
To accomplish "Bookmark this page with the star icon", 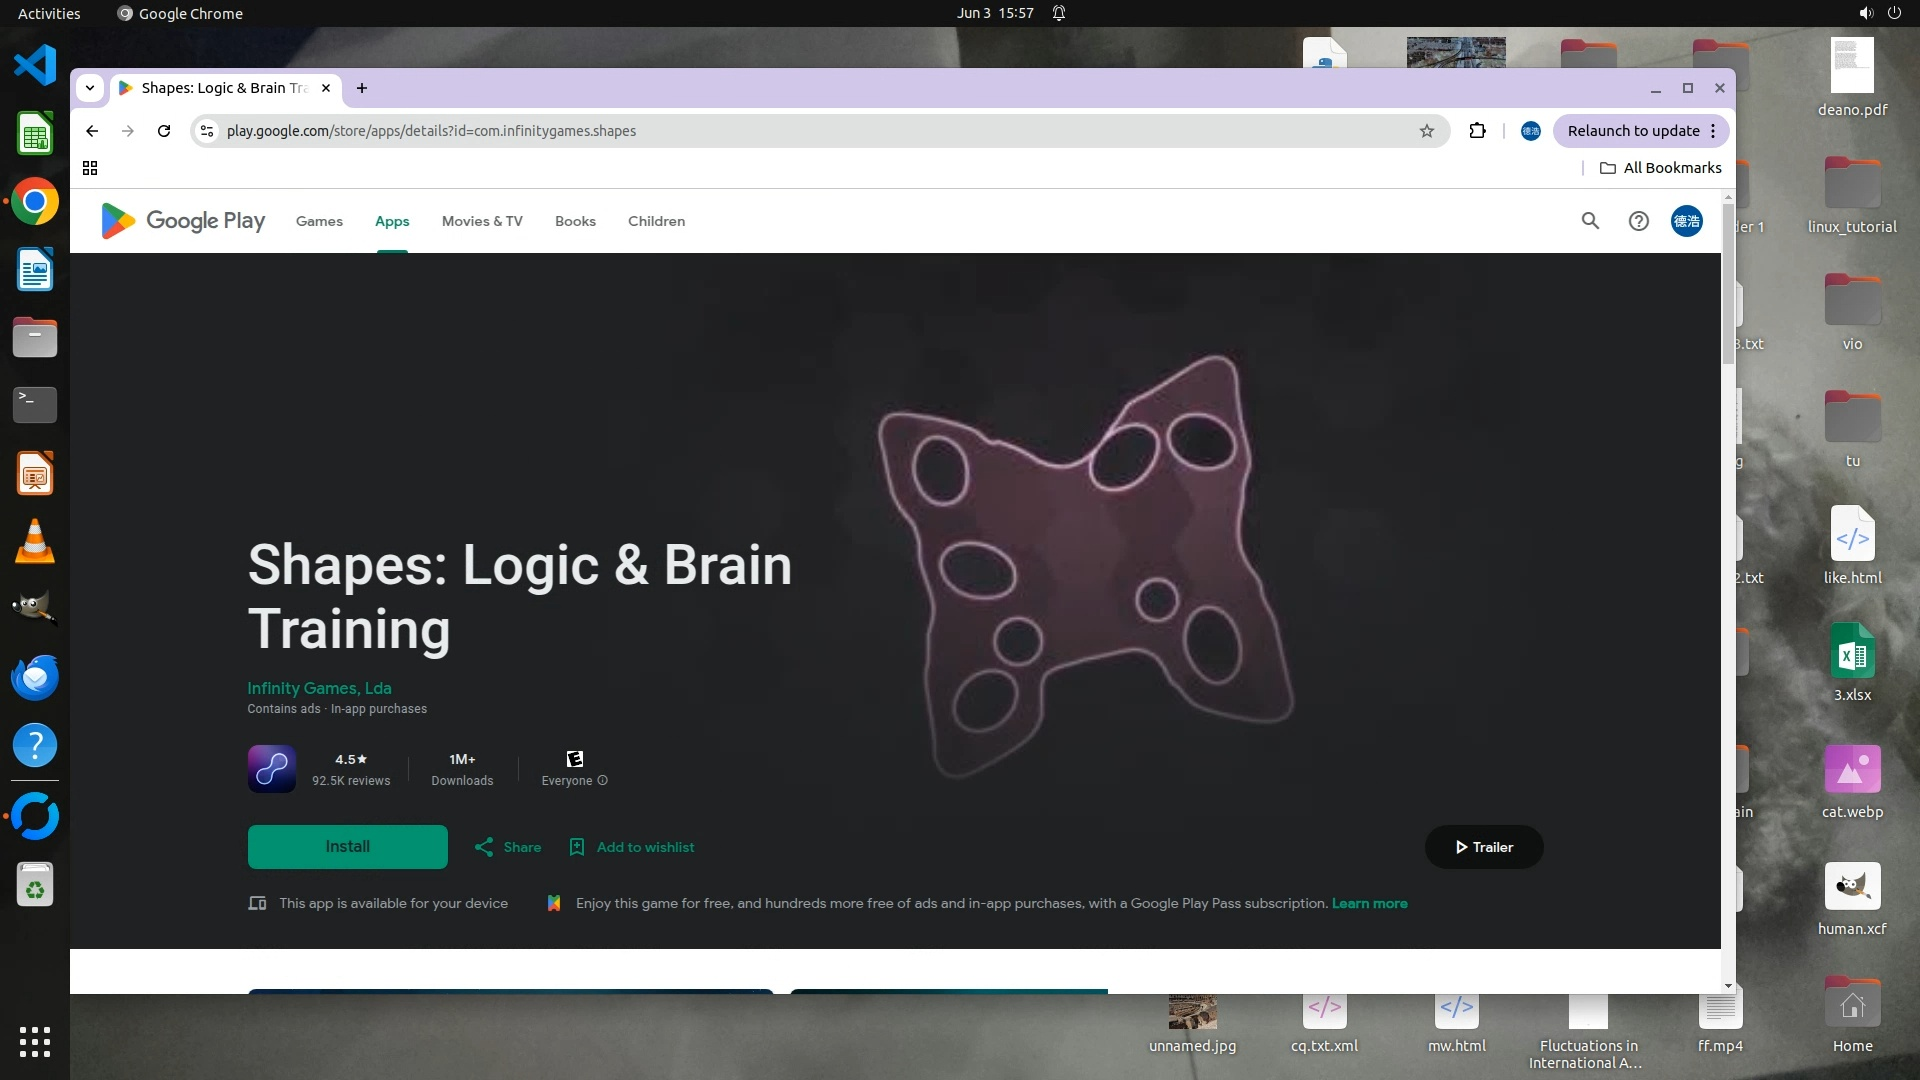I will (x=1427, y=131).
